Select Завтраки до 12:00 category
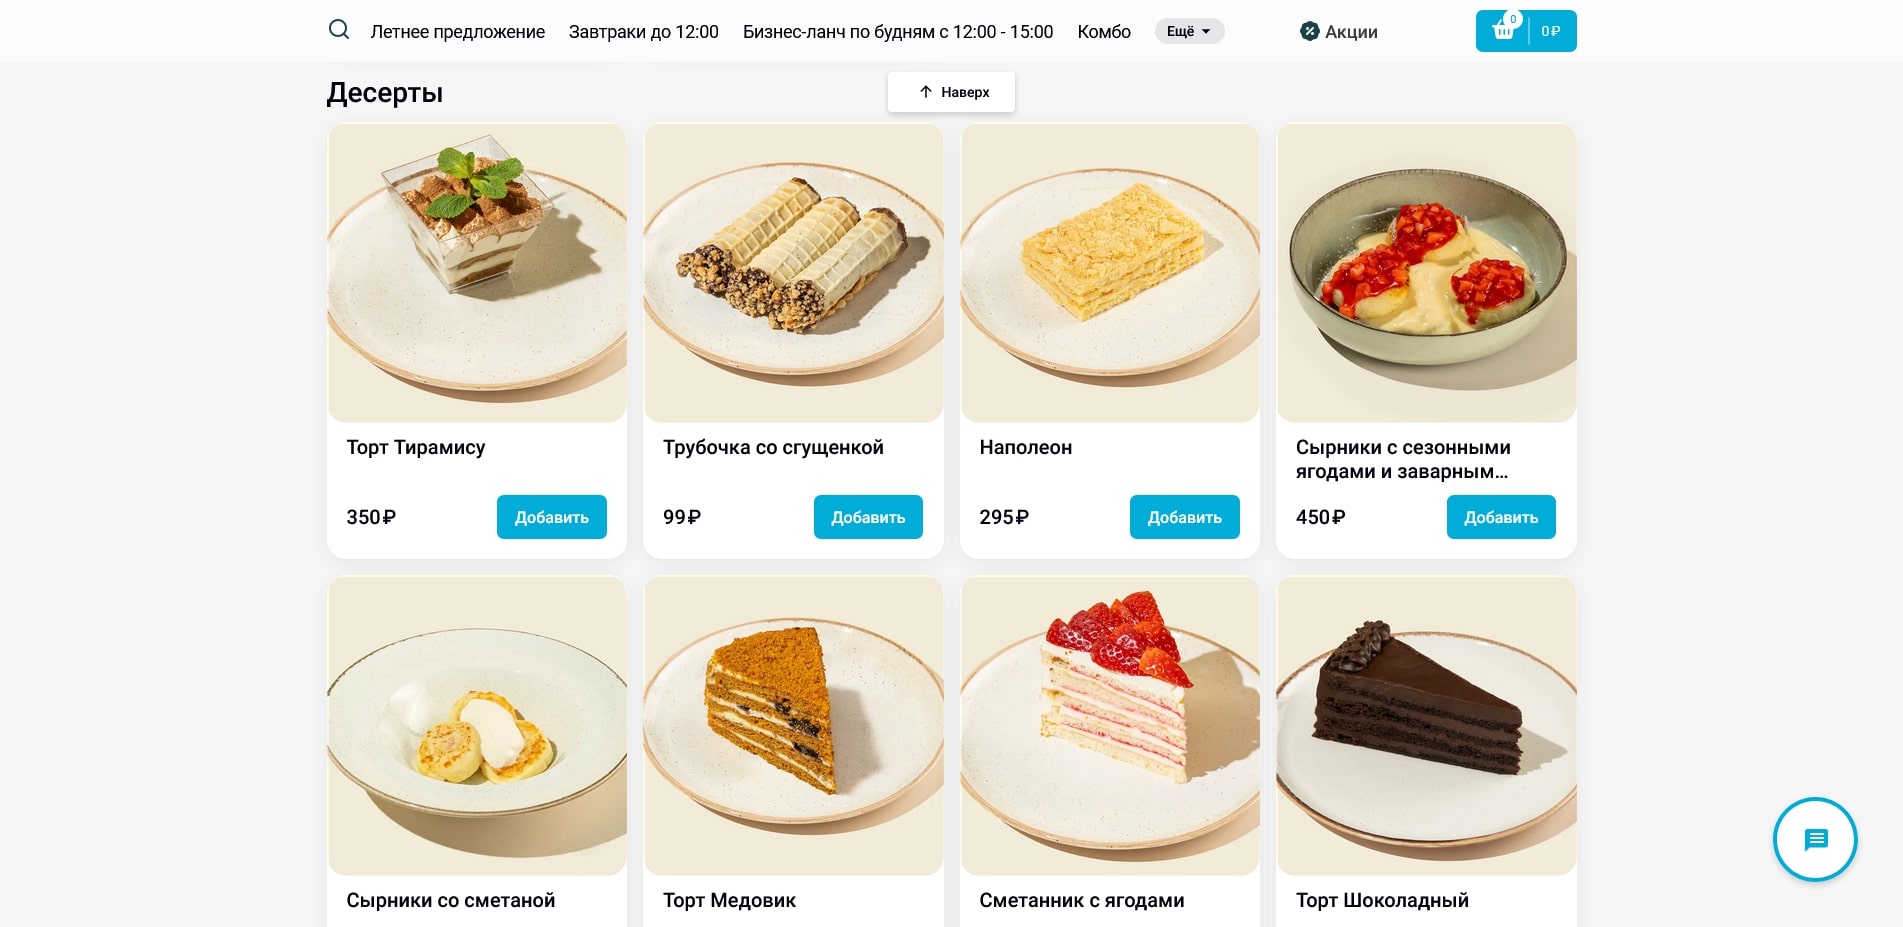This screenshot has height=927, width=1903. point(644,31)
